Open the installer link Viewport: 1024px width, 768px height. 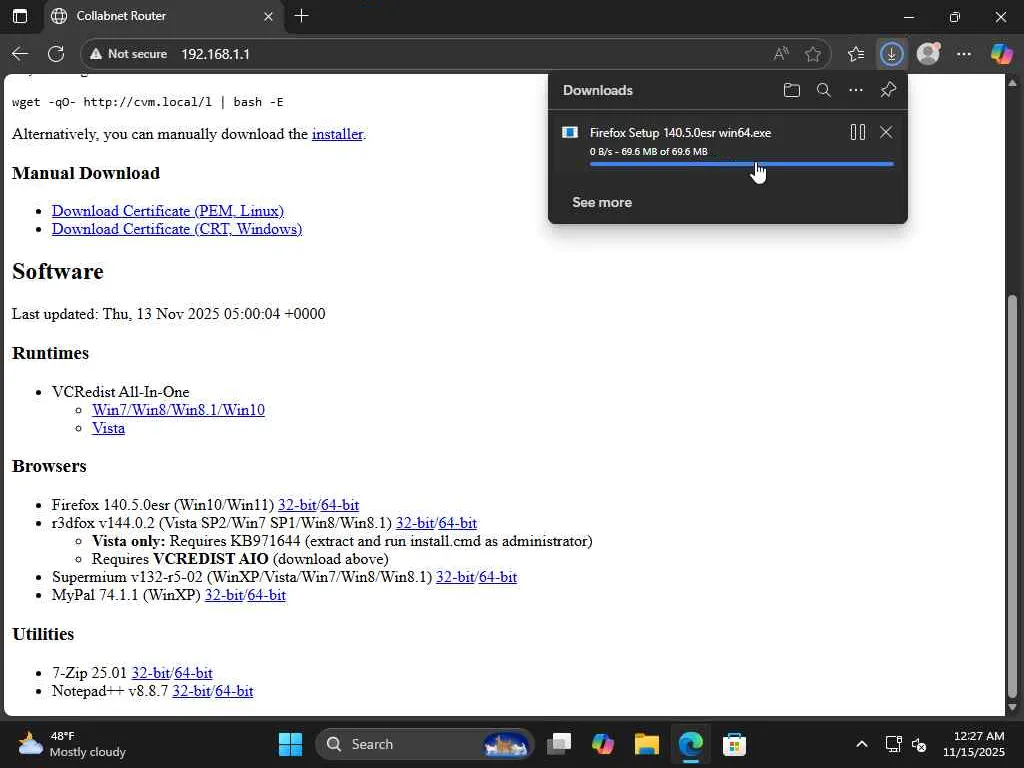coord(337,134)
